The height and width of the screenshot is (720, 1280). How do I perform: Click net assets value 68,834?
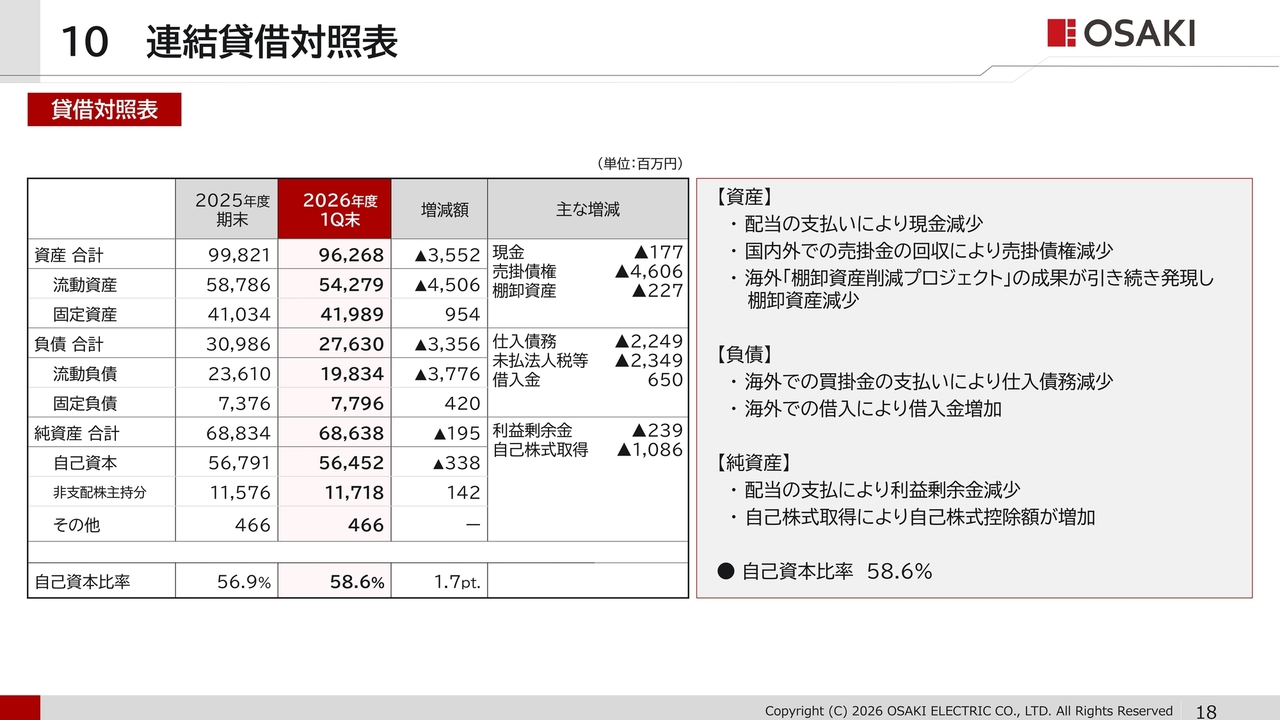click(239, 434)
